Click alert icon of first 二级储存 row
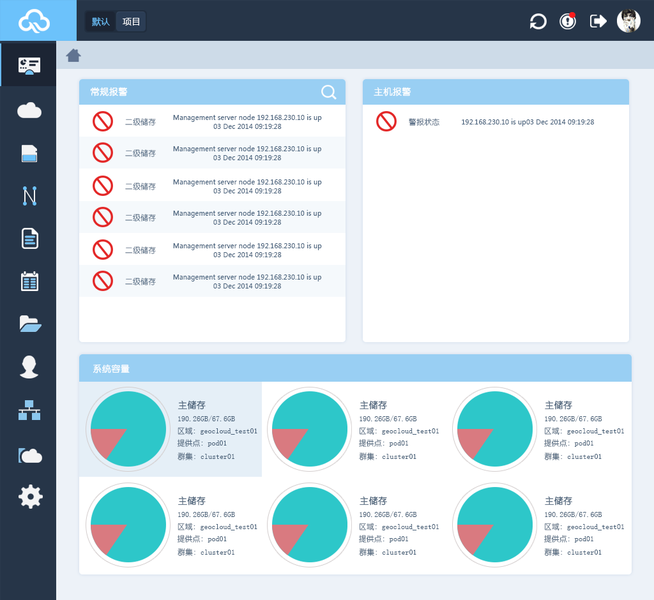 pyautogui.click(x=103, y=121)
